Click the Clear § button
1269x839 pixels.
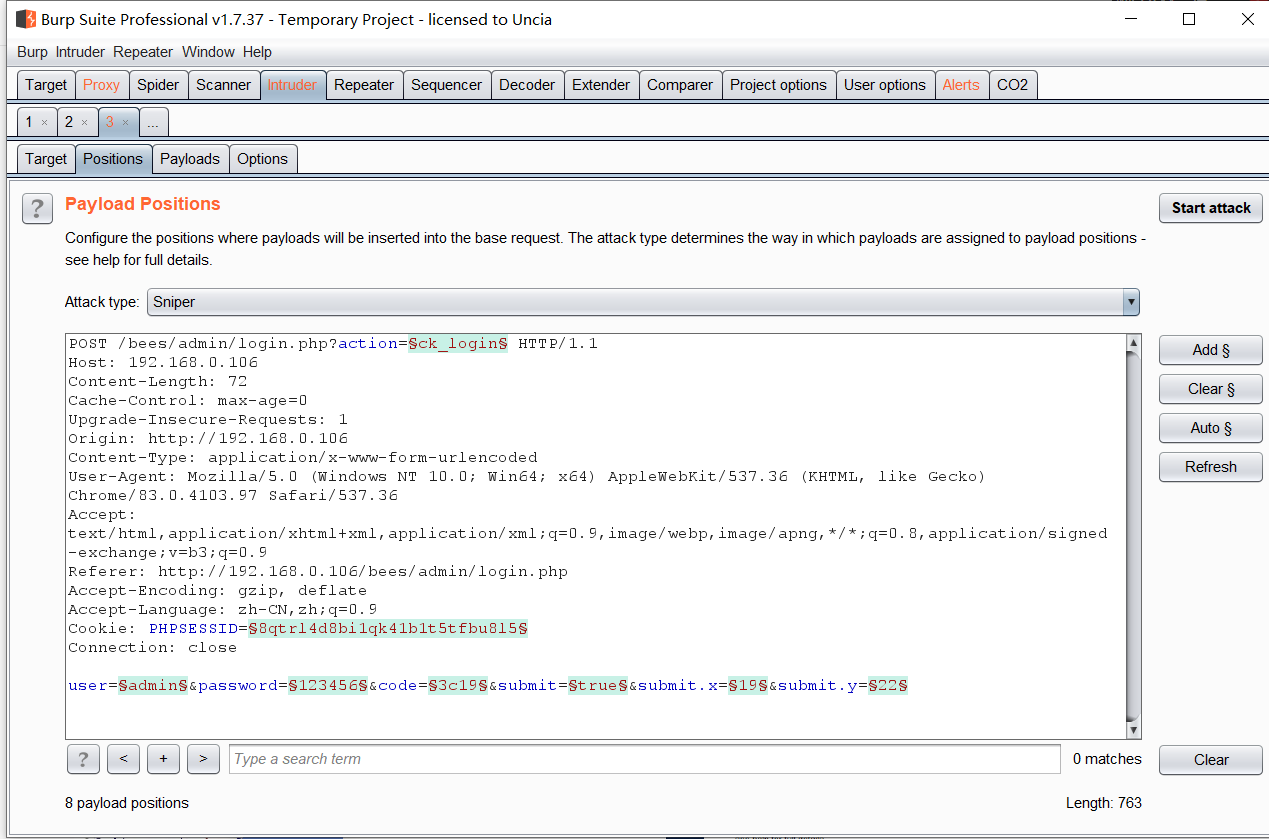(1211, 389)
